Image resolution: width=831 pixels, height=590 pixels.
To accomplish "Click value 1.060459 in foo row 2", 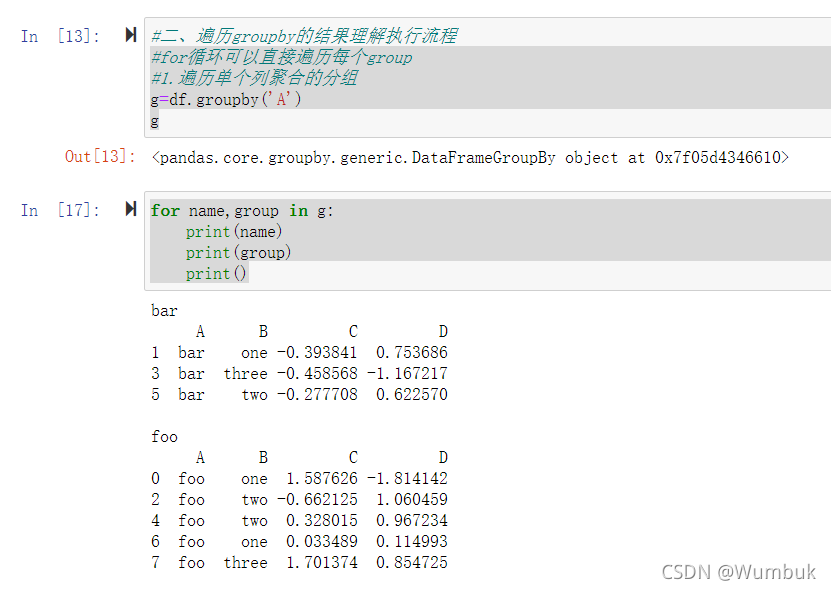I will tap(412, 499).
